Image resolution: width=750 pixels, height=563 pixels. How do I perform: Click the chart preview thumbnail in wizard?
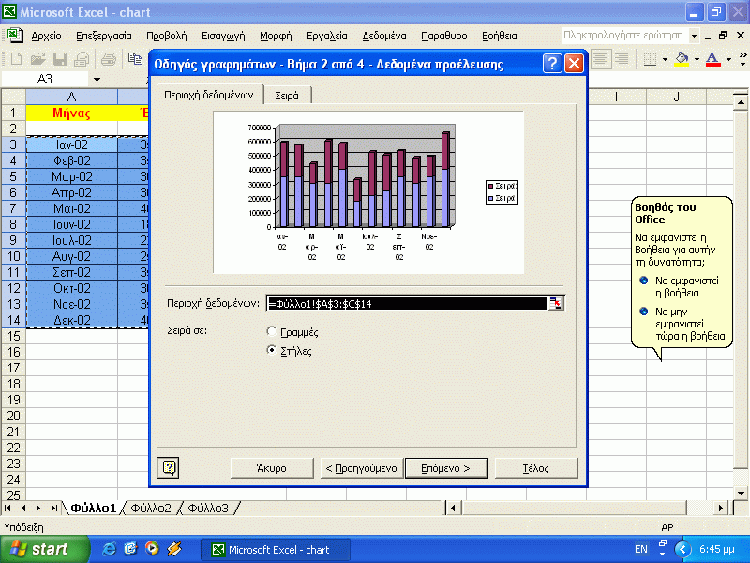(368, 192)
